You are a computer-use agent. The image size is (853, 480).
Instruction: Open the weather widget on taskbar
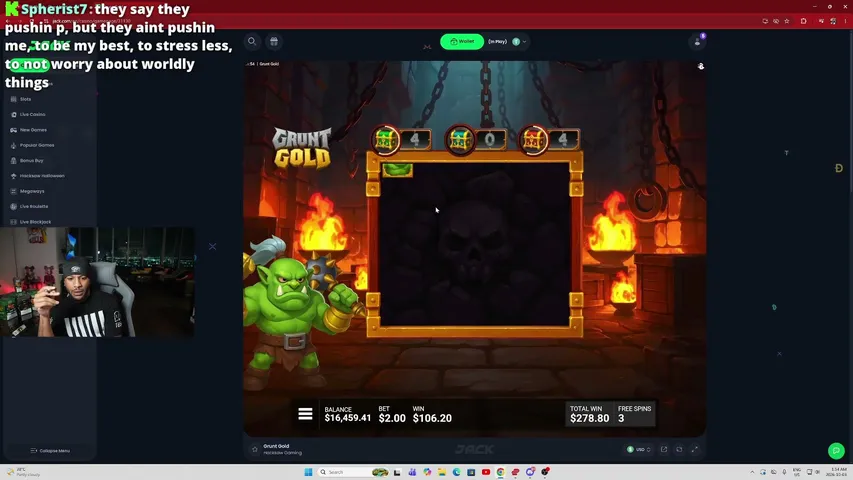click(24, 472)
